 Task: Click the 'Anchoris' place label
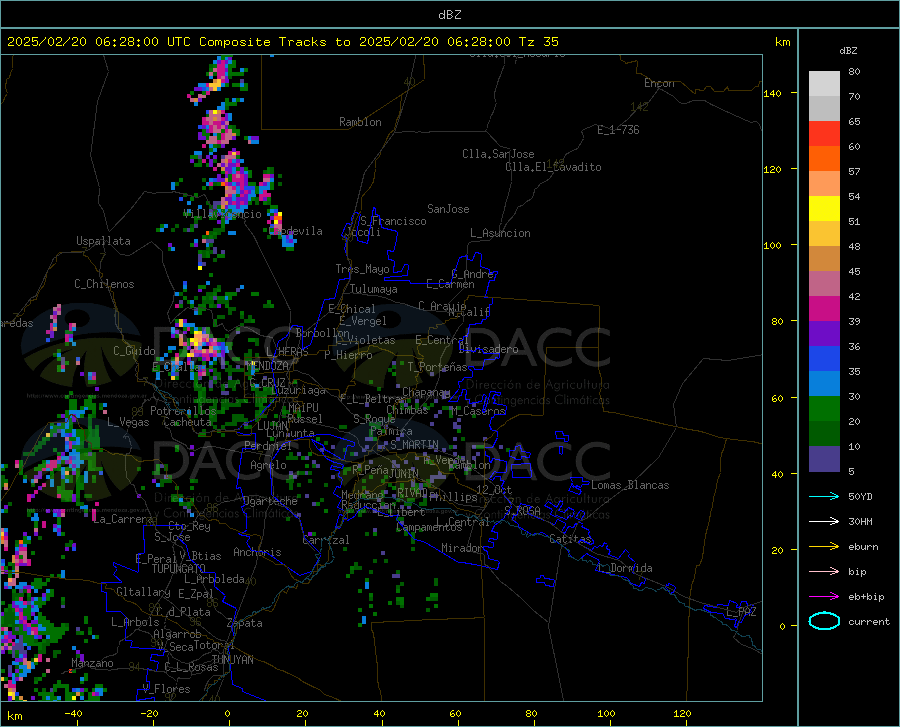point(257,553)
